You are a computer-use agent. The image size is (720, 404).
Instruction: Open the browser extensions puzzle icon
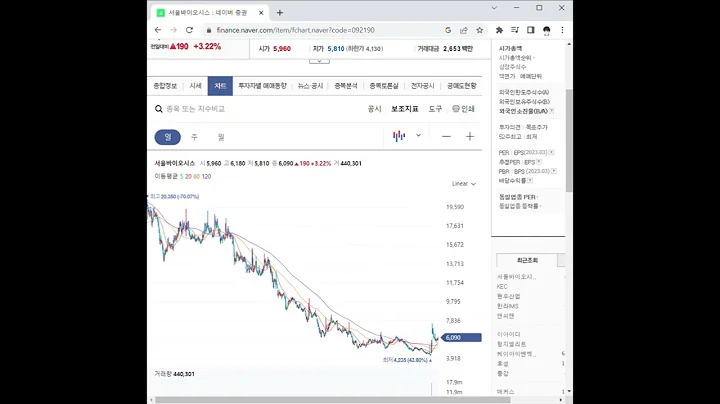coord(499,30)
